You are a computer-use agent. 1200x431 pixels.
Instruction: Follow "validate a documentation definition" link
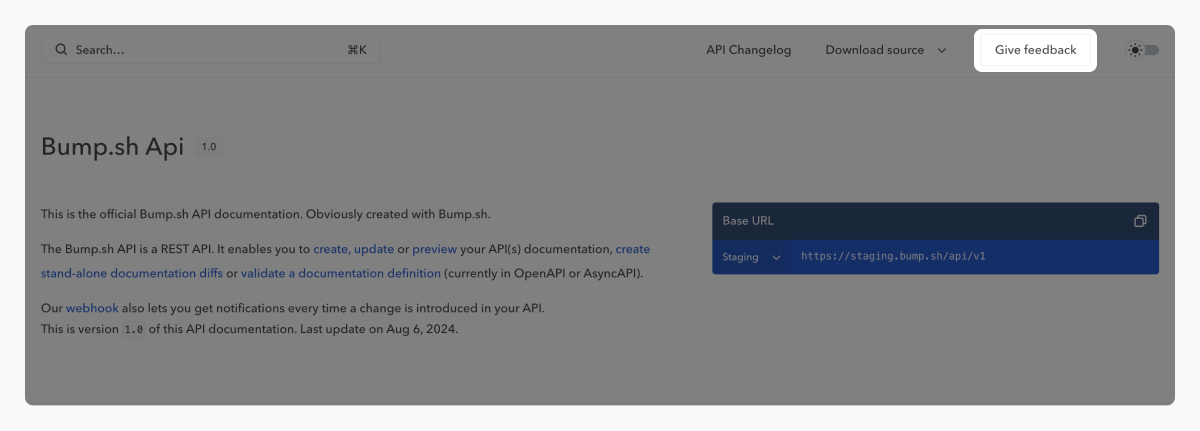coord(341,273)
